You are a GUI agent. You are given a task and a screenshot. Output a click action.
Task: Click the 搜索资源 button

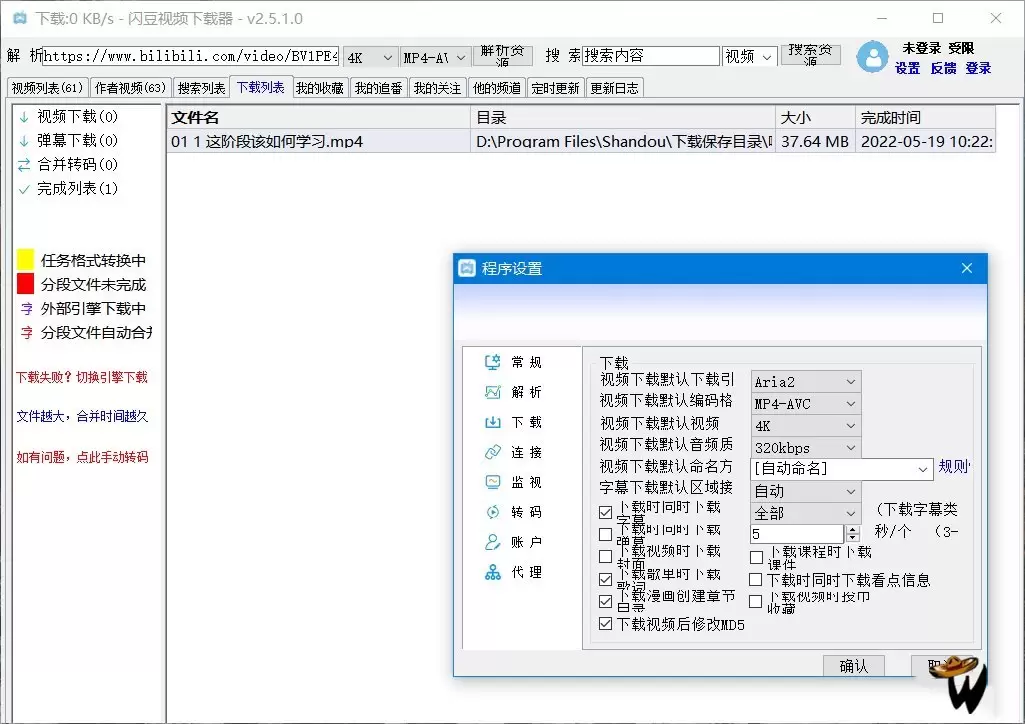tap(811, 55)
